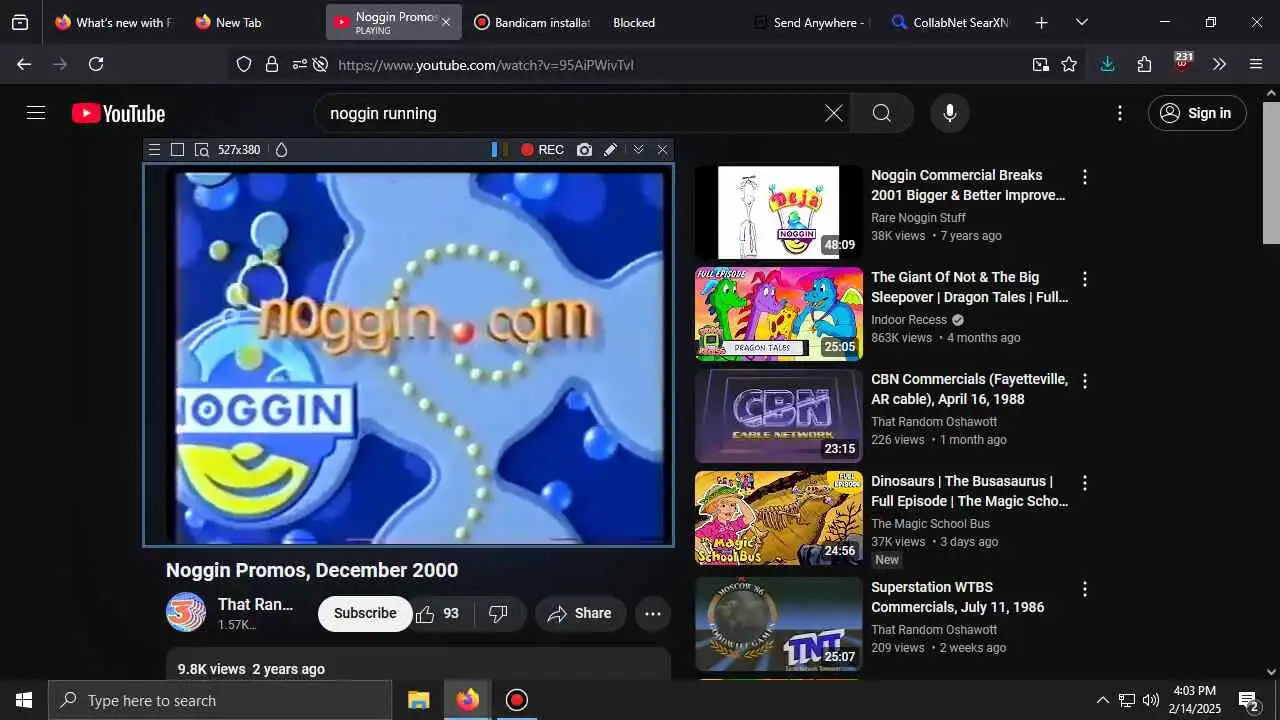Viewport: 1280px width, 720px height.
Task: Start recording with the REC button
Action: click(542, 150)
